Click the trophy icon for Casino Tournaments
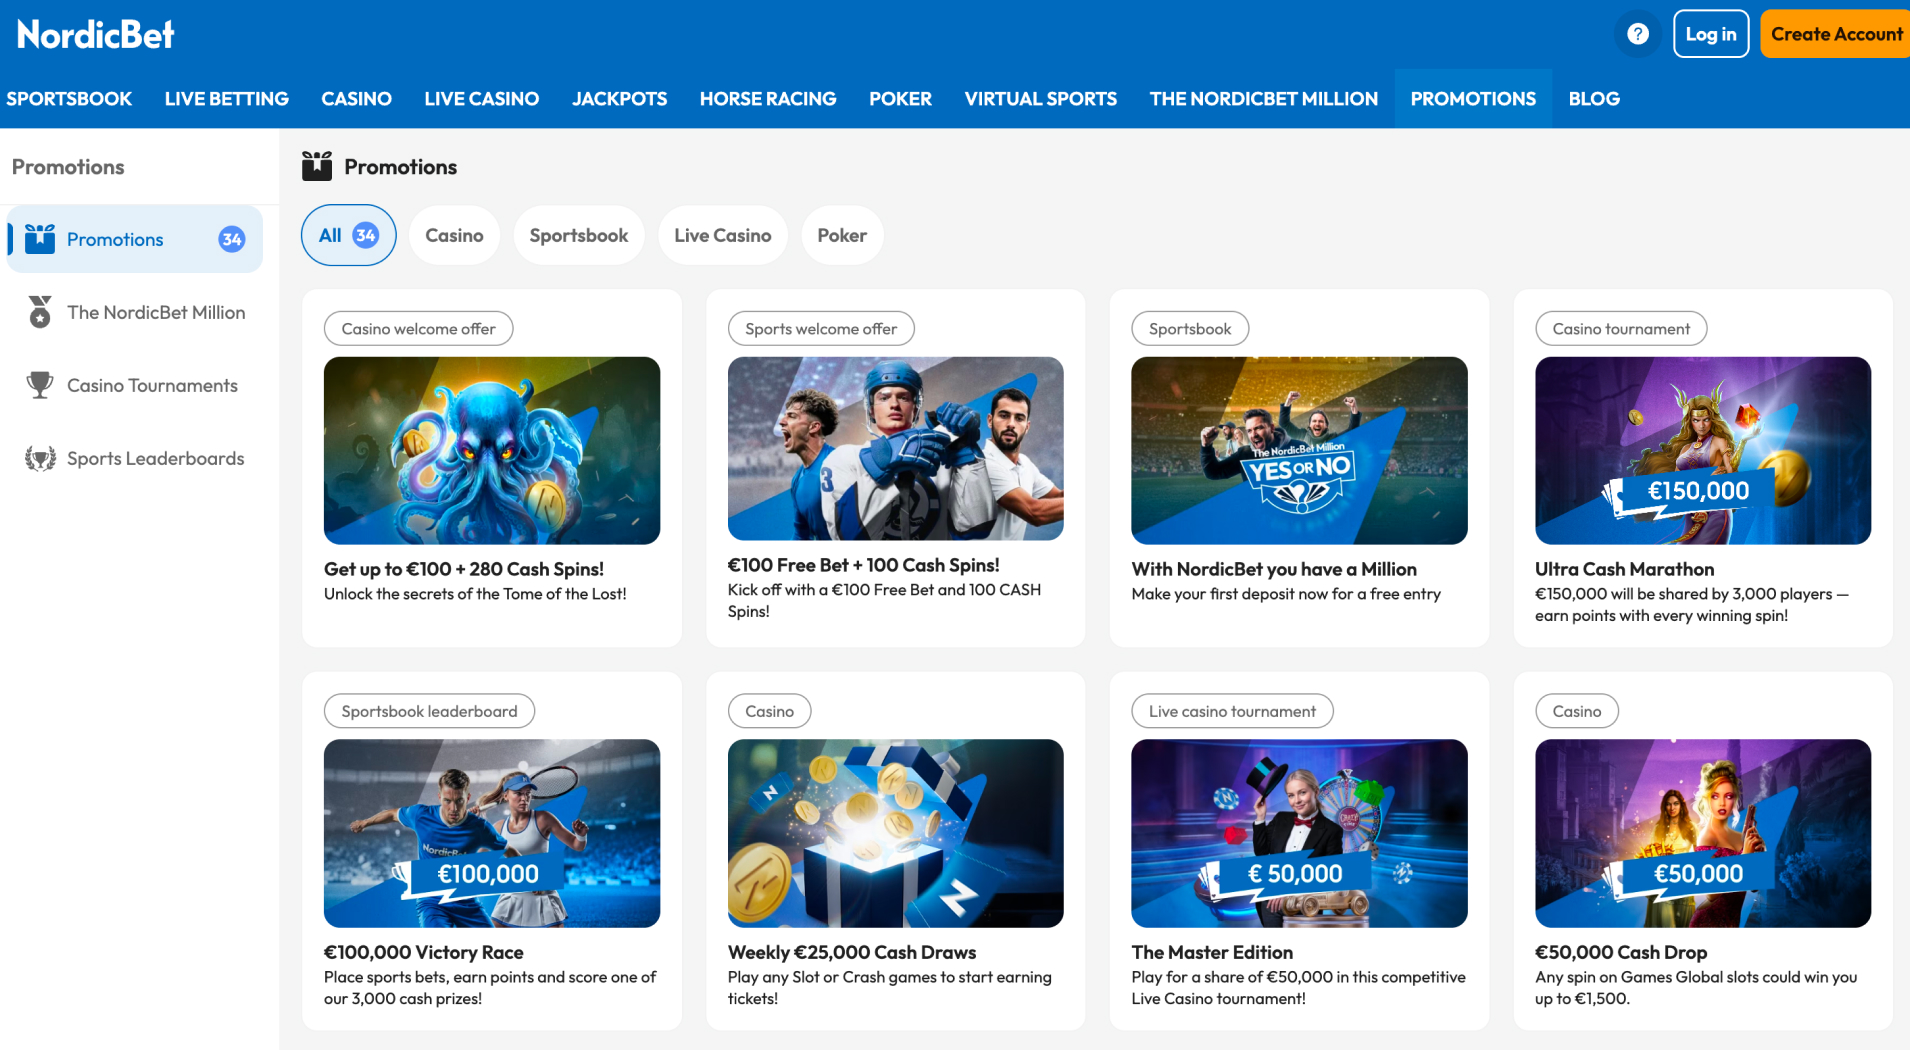 [40, 385]
